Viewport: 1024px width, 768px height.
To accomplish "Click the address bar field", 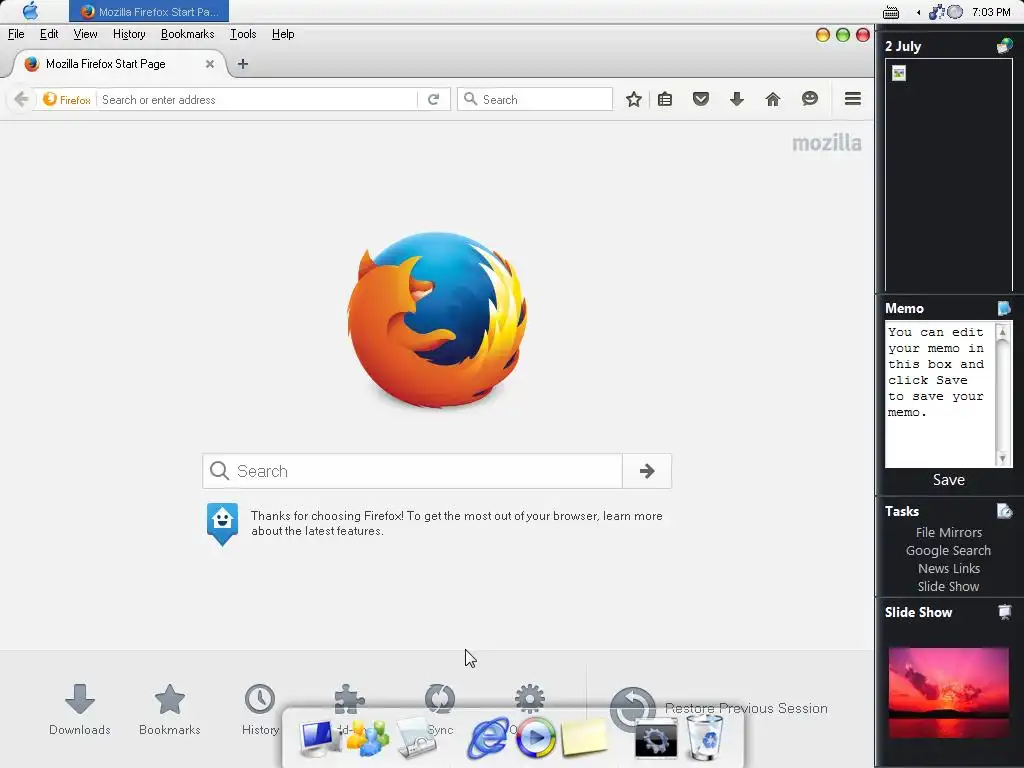I will pos(257,99).
